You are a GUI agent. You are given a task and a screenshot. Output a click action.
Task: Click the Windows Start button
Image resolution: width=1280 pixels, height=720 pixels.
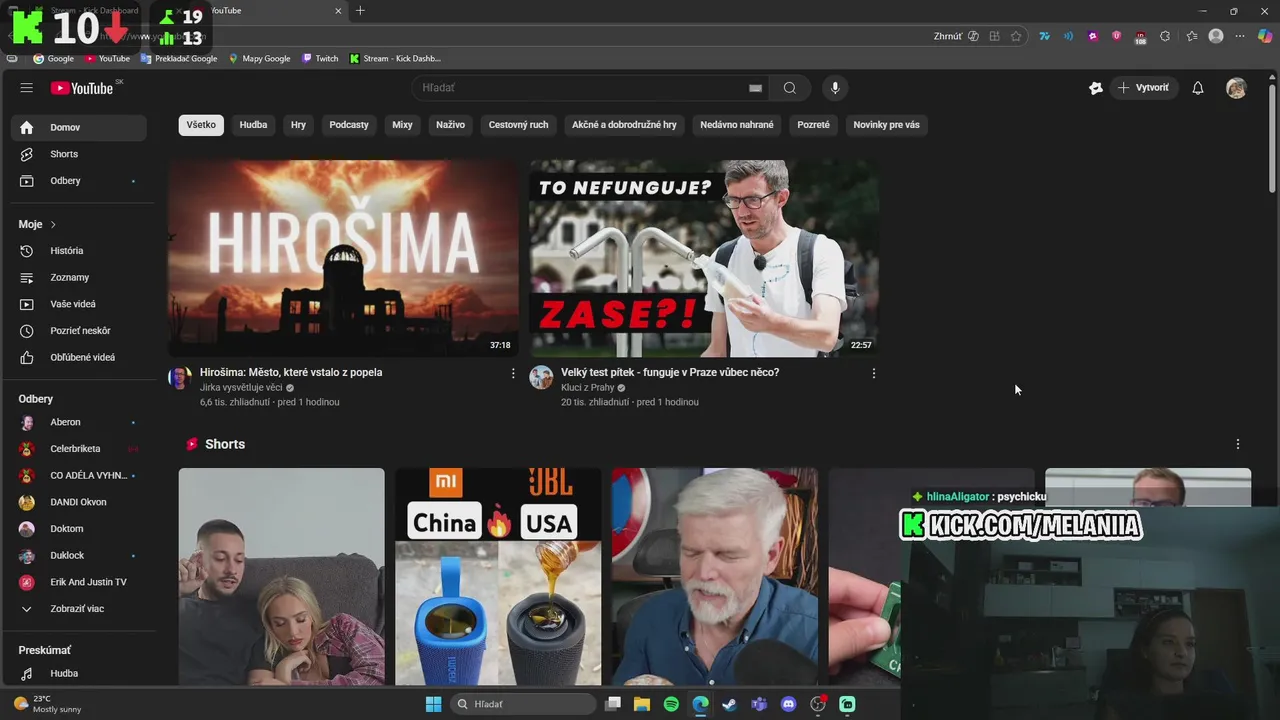[x=433, y=704]
